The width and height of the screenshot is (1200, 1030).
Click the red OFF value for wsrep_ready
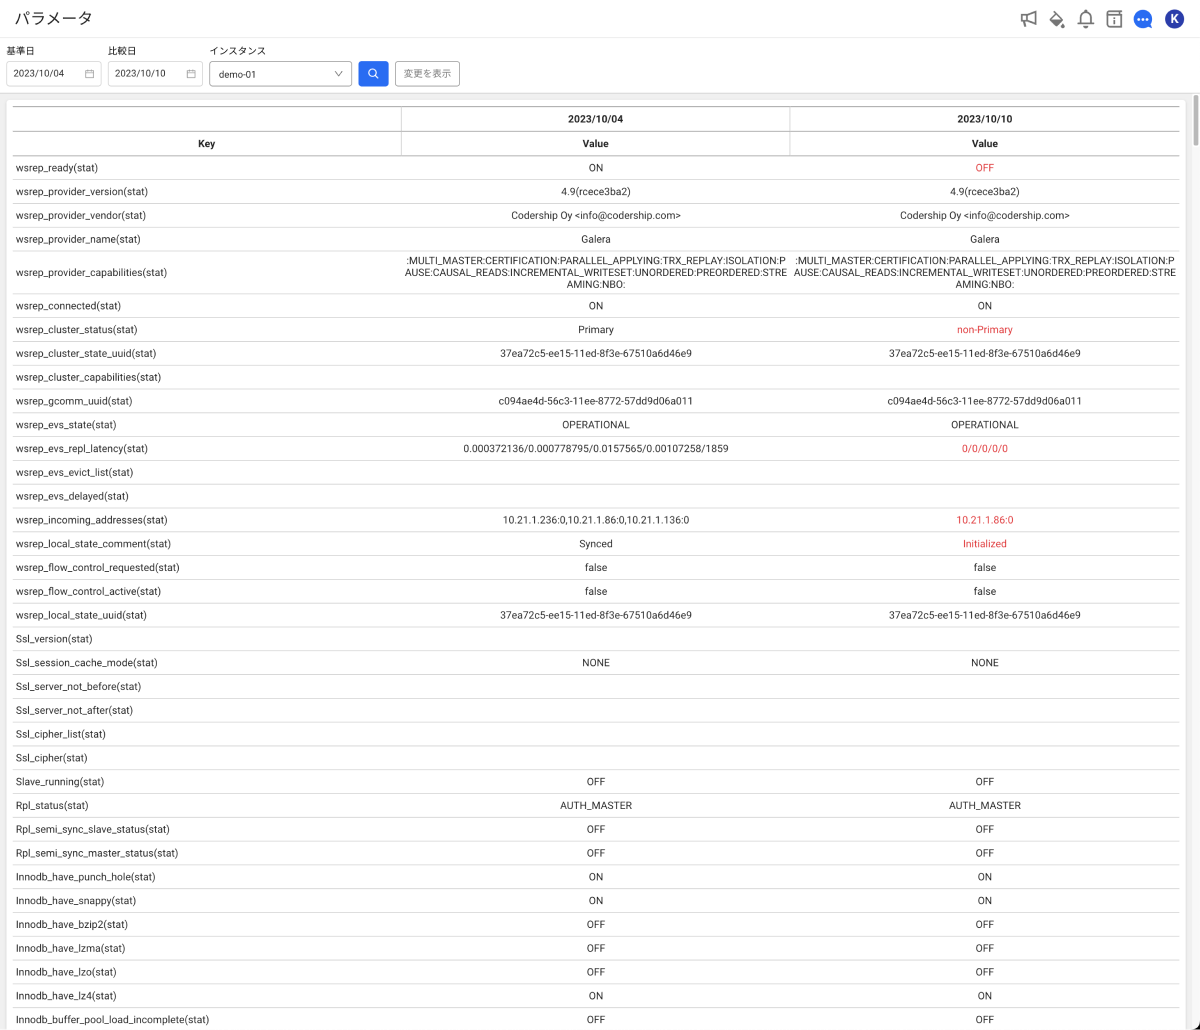(x=985, y=168)
